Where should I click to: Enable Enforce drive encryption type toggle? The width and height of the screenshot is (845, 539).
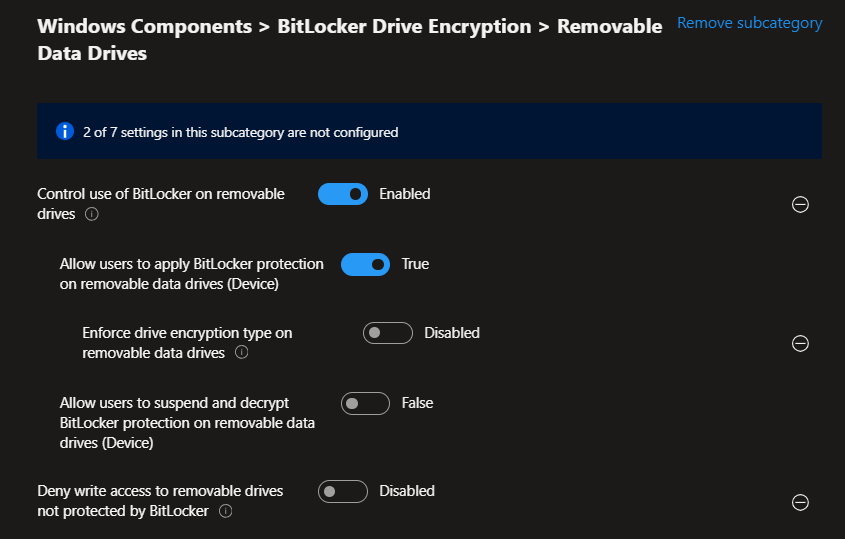pos(388,333)
